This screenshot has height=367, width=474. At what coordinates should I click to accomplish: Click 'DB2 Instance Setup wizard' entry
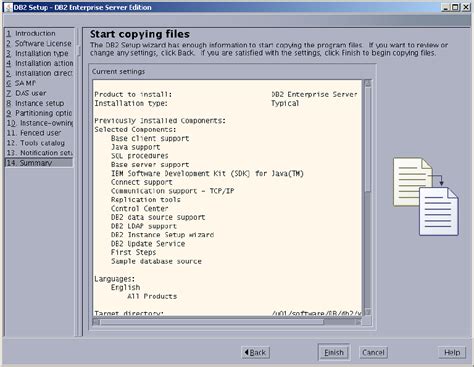pos(162,235)
